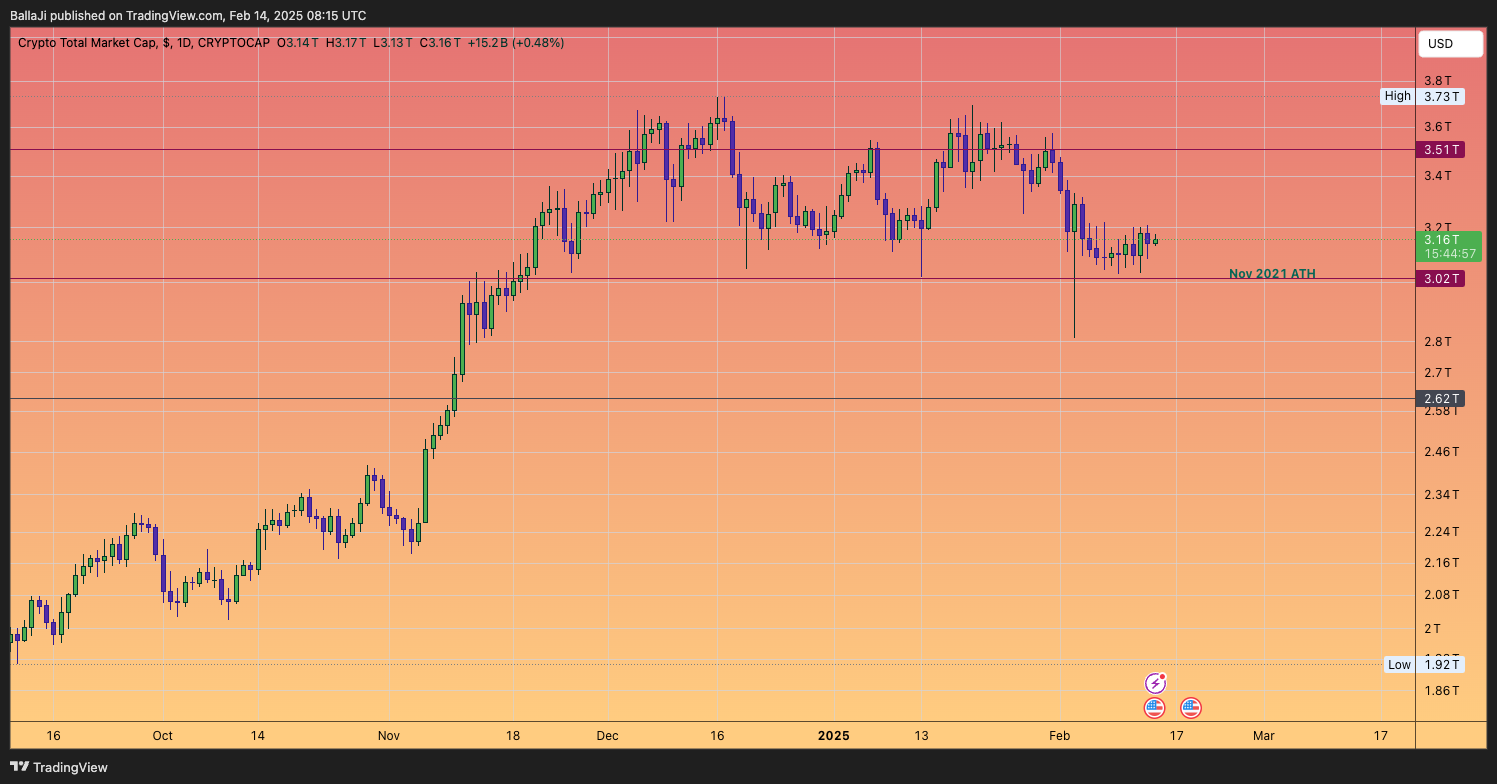Click the US flag icon below lightning icon
1497x784 pixels.
[1155, 708]
